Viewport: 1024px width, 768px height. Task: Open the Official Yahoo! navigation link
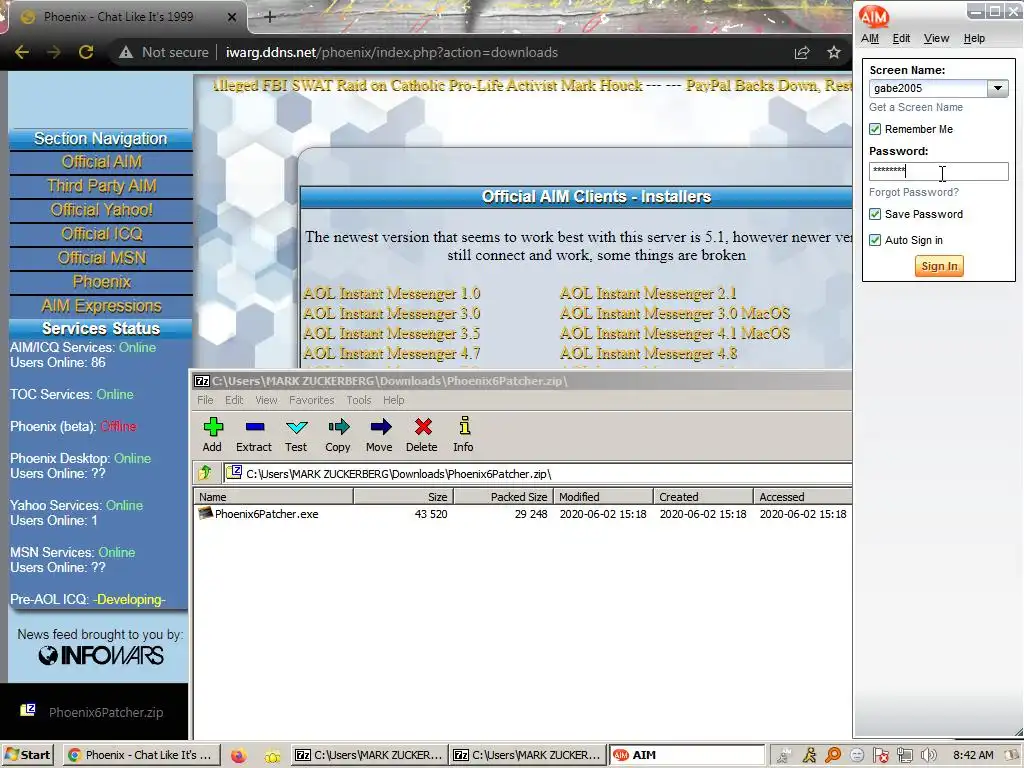coord(101,210)
